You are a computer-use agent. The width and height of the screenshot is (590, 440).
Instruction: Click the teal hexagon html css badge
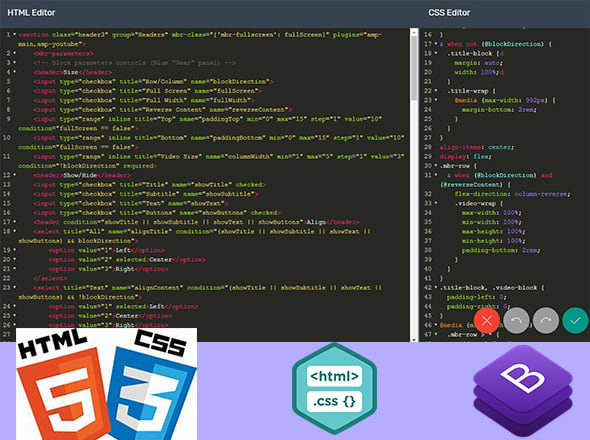click(x=334, y=388)
